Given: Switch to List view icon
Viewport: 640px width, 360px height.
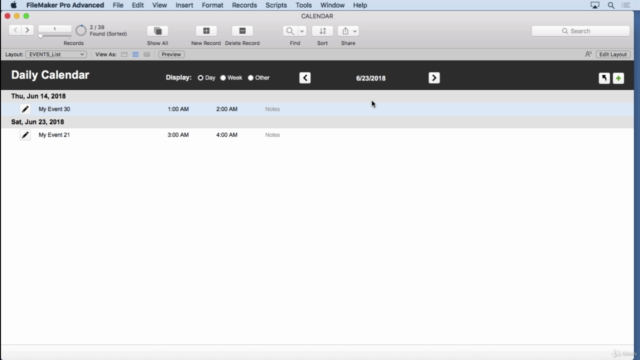Looking at the screenshot, I should click(x=136, y=54).
